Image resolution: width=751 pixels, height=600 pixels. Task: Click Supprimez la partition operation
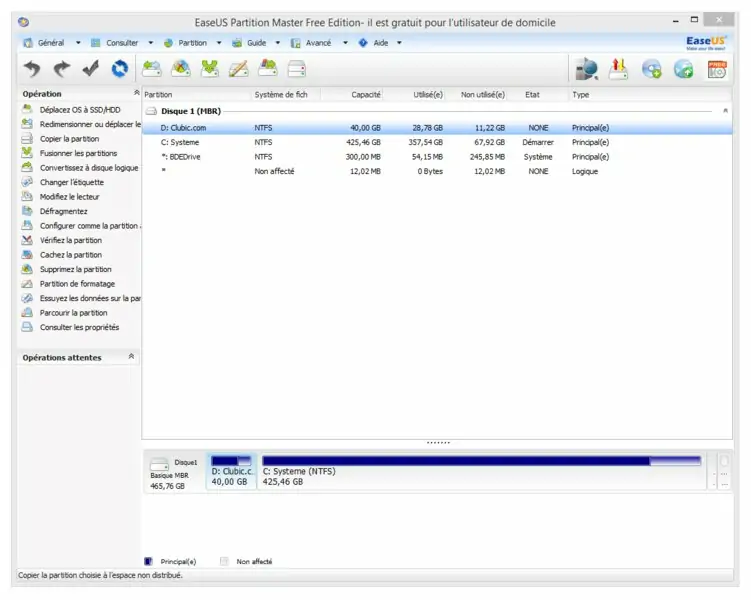(x=76, y=269)
